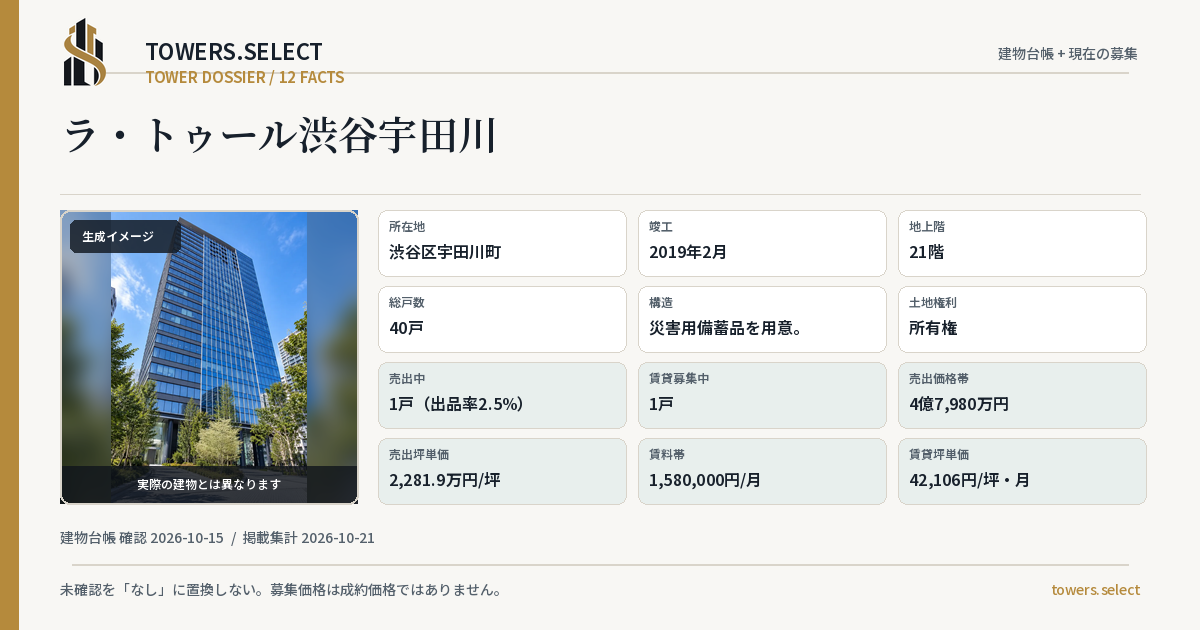This screenshot has height=630, width=1200.
Task: Select the 売出坪単価 value 2,281.9万円/坪
Action: pyautogui.click(x=445, y=479)
